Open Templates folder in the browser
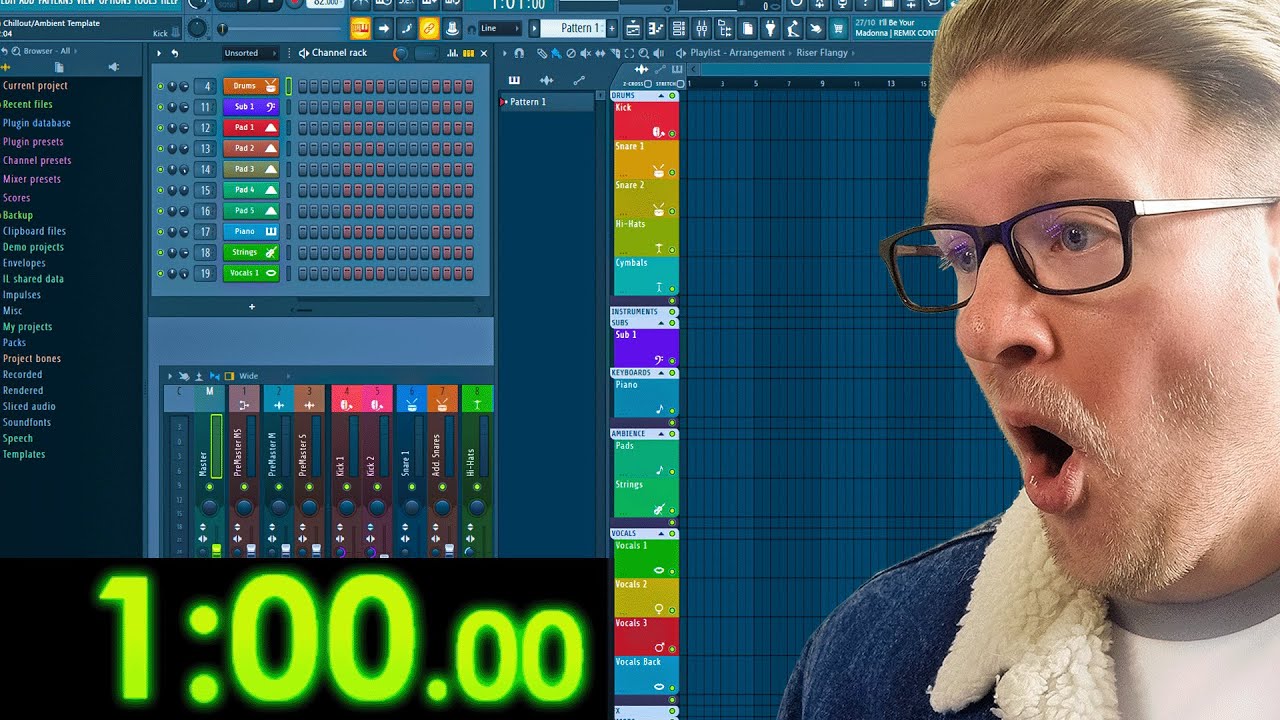Image resolution: width=1280 pixels, height=720 pixels. (24, 454)
